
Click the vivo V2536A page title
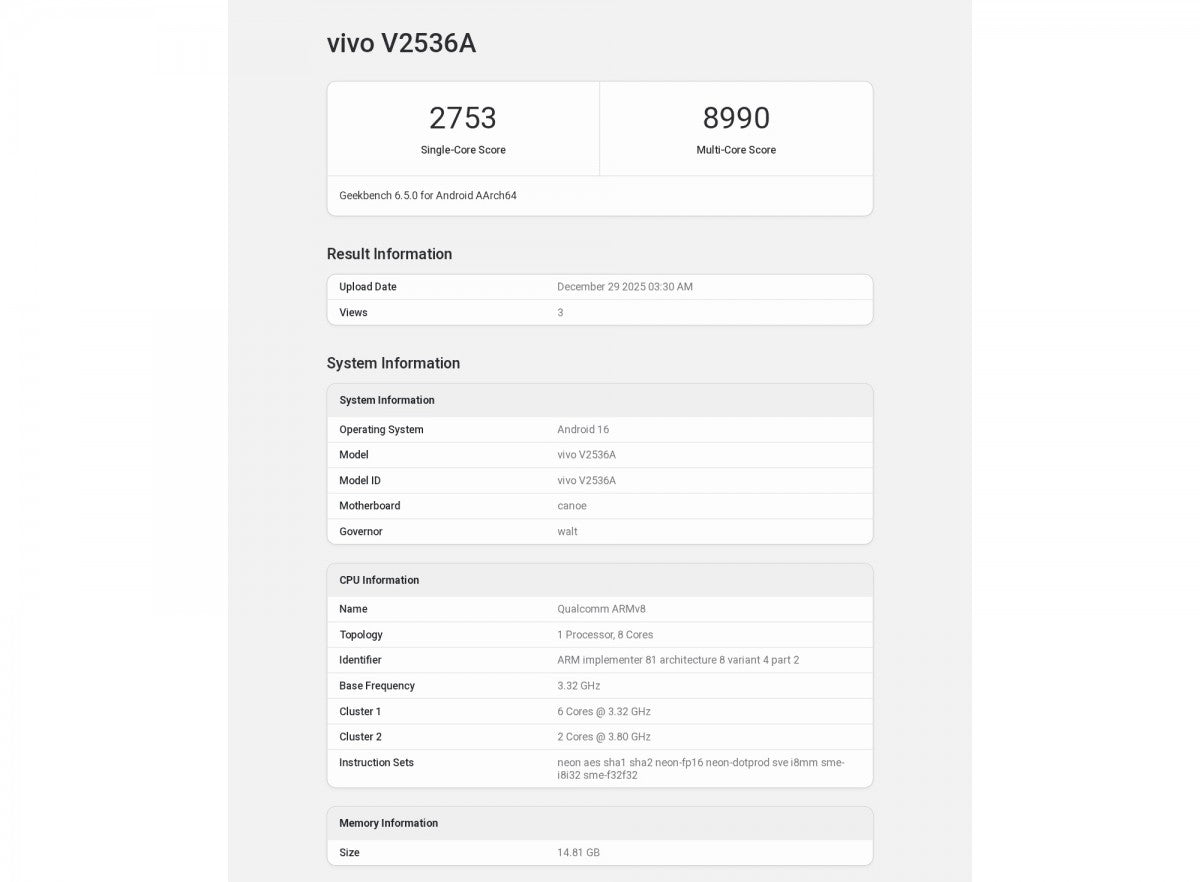pos(401,43)
